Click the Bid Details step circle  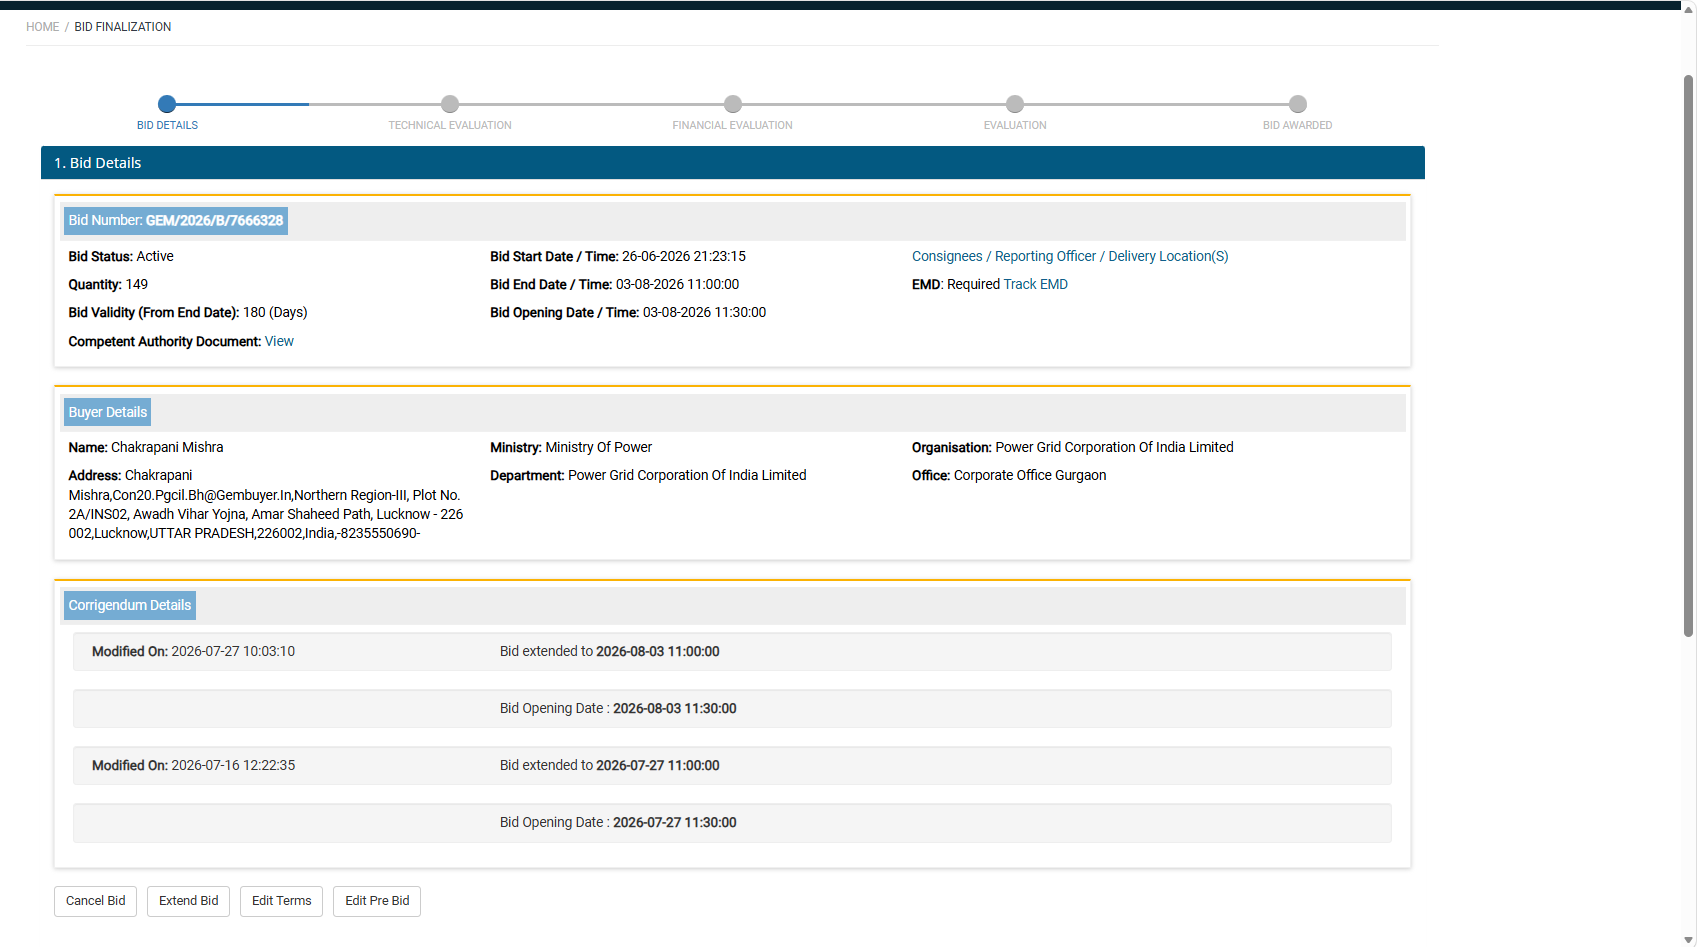click(167, 104)
